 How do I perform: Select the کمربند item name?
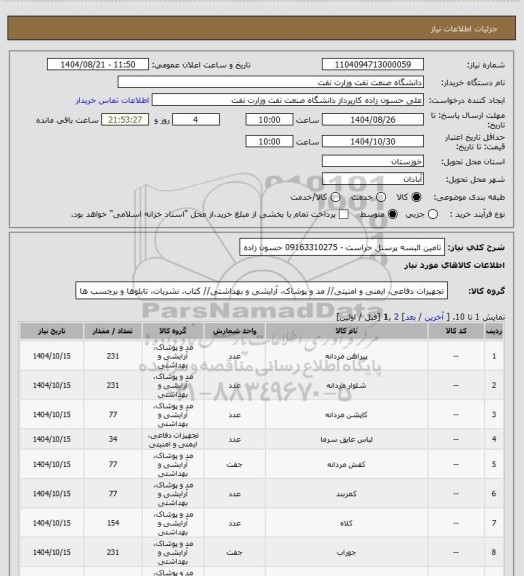point(346,494)
